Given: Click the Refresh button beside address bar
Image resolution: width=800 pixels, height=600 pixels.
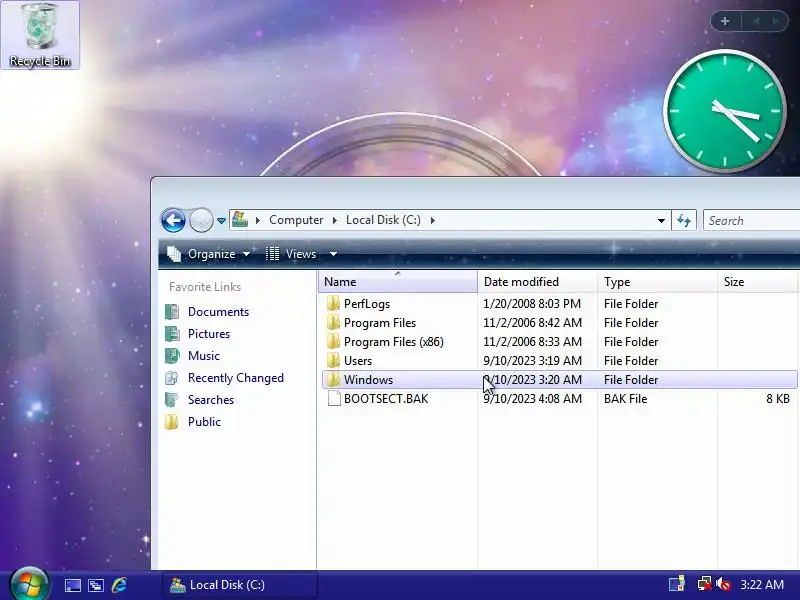Looking at the screenshot, I should tap(684, 220).
